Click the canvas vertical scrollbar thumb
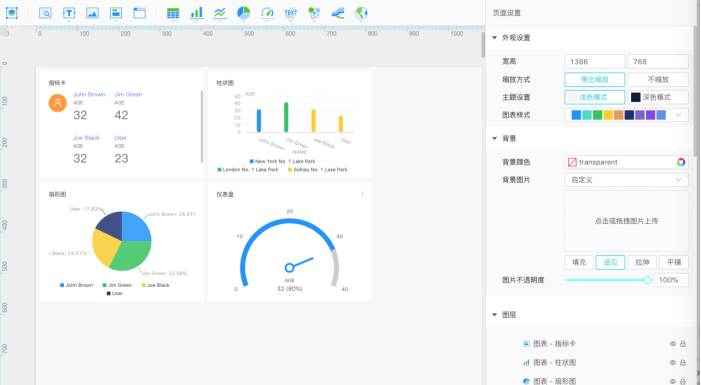Image resolution: width=701 pixels, height=385 pixels. pyautogui.click(x=483, y=45)
